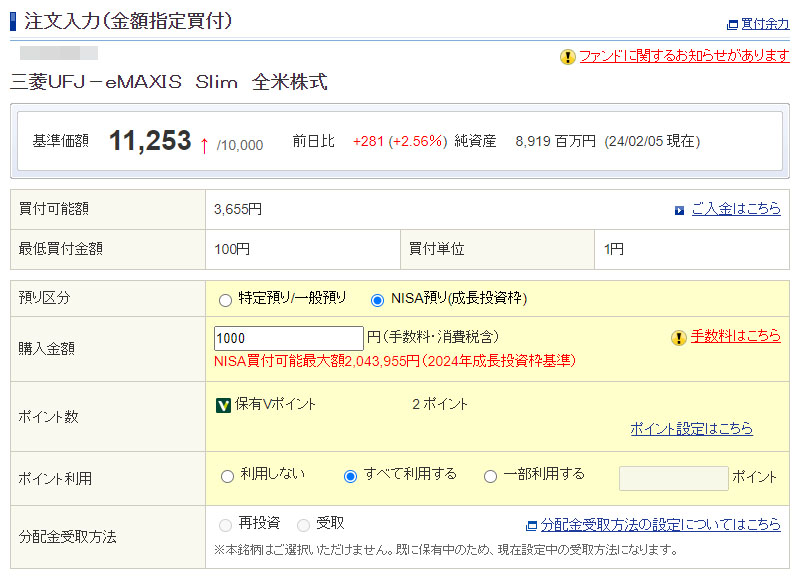Viewport: 800px width, 581px height.
Task: Open the ポイント設定はこちら link
Action: point(691,429)
